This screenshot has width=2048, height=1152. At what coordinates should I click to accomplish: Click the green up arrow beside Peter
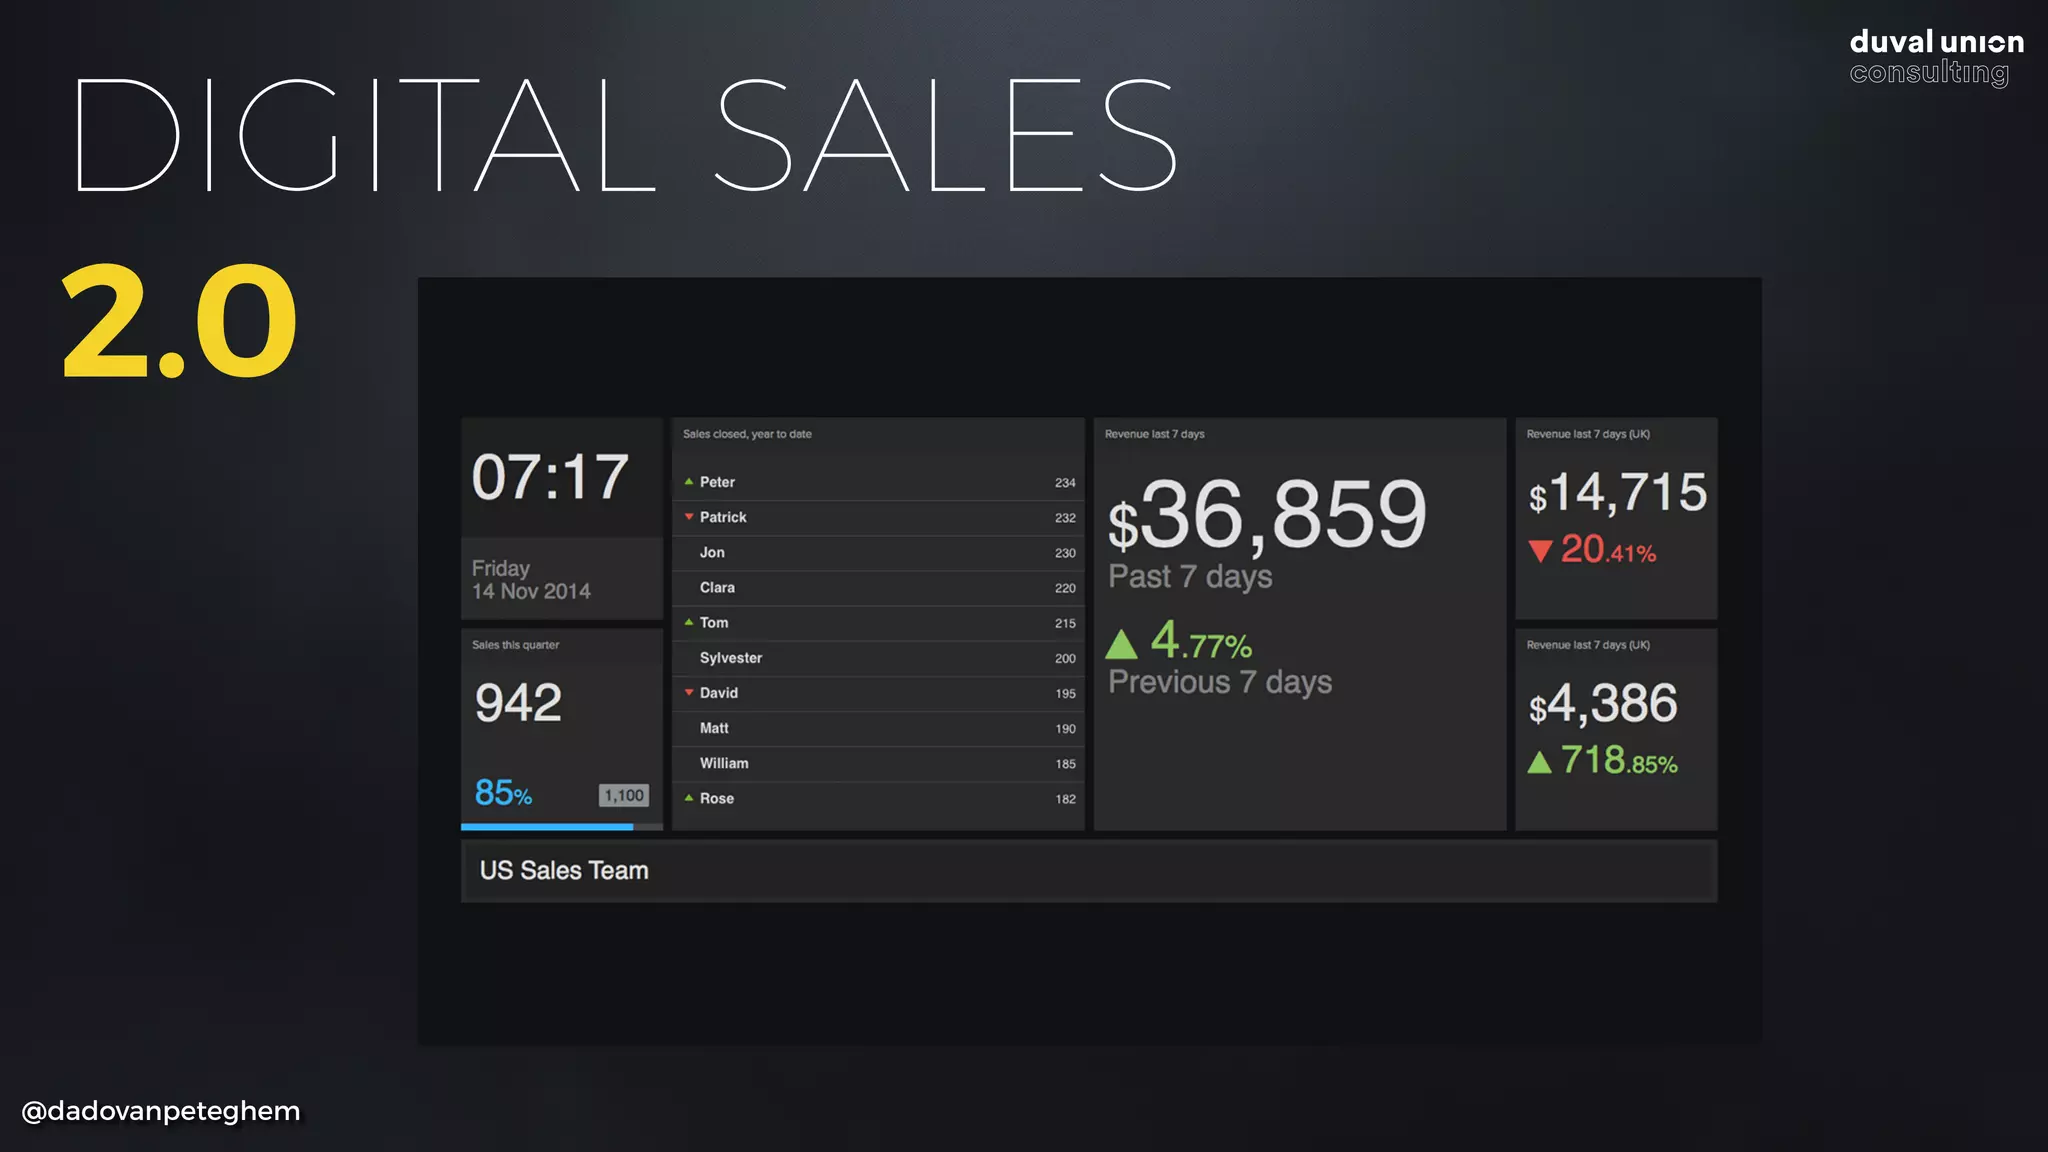[688, 482]
